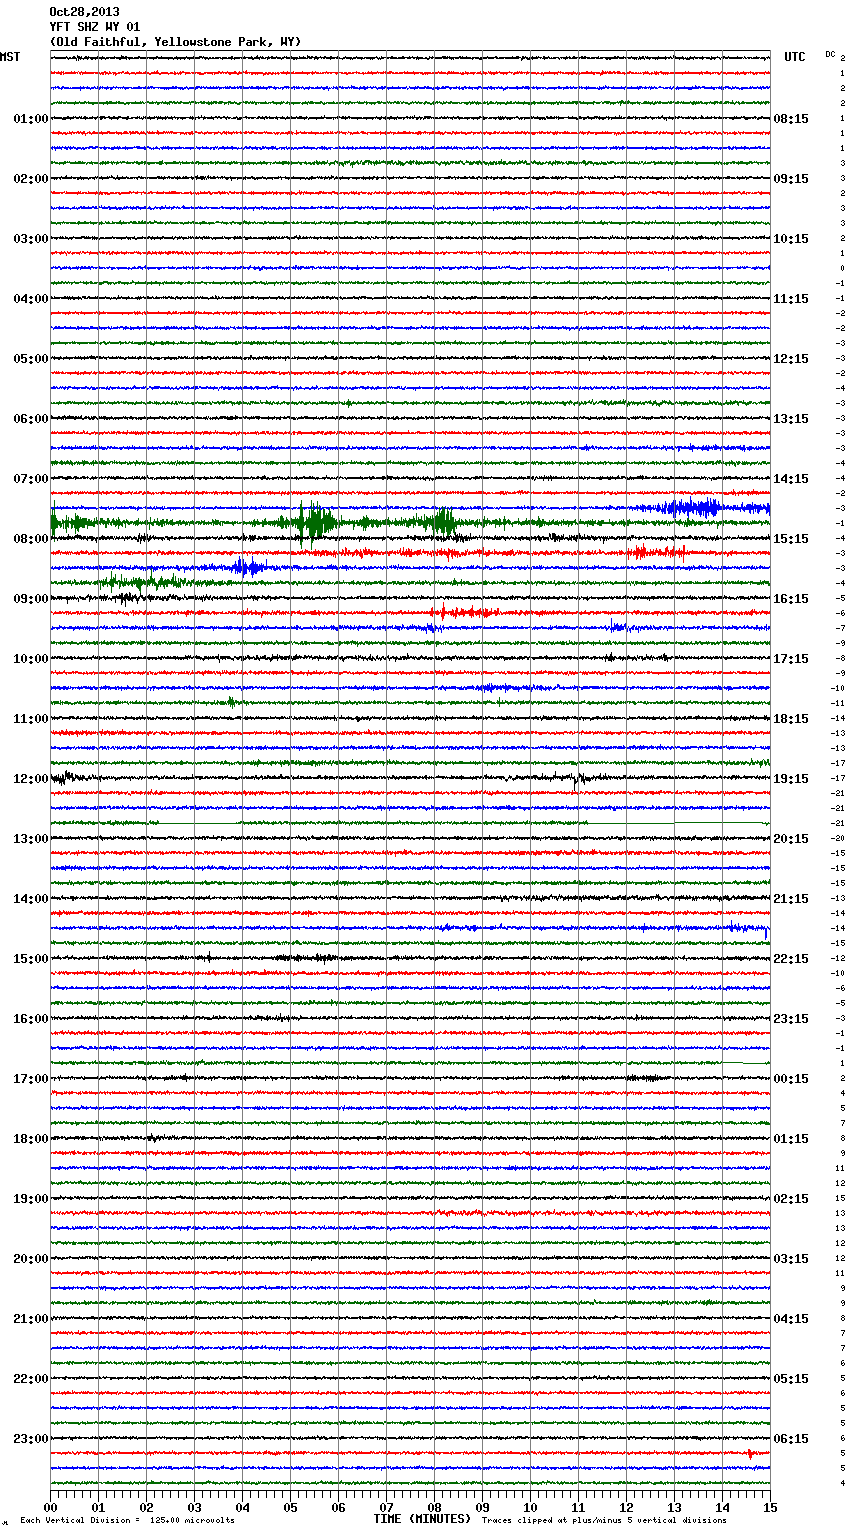Image resolution: width=850 pixels, height=1534 pixels.
Task: Click the "09:15" UTC time label
Action: pyautogui.click(x=791, y=179)
